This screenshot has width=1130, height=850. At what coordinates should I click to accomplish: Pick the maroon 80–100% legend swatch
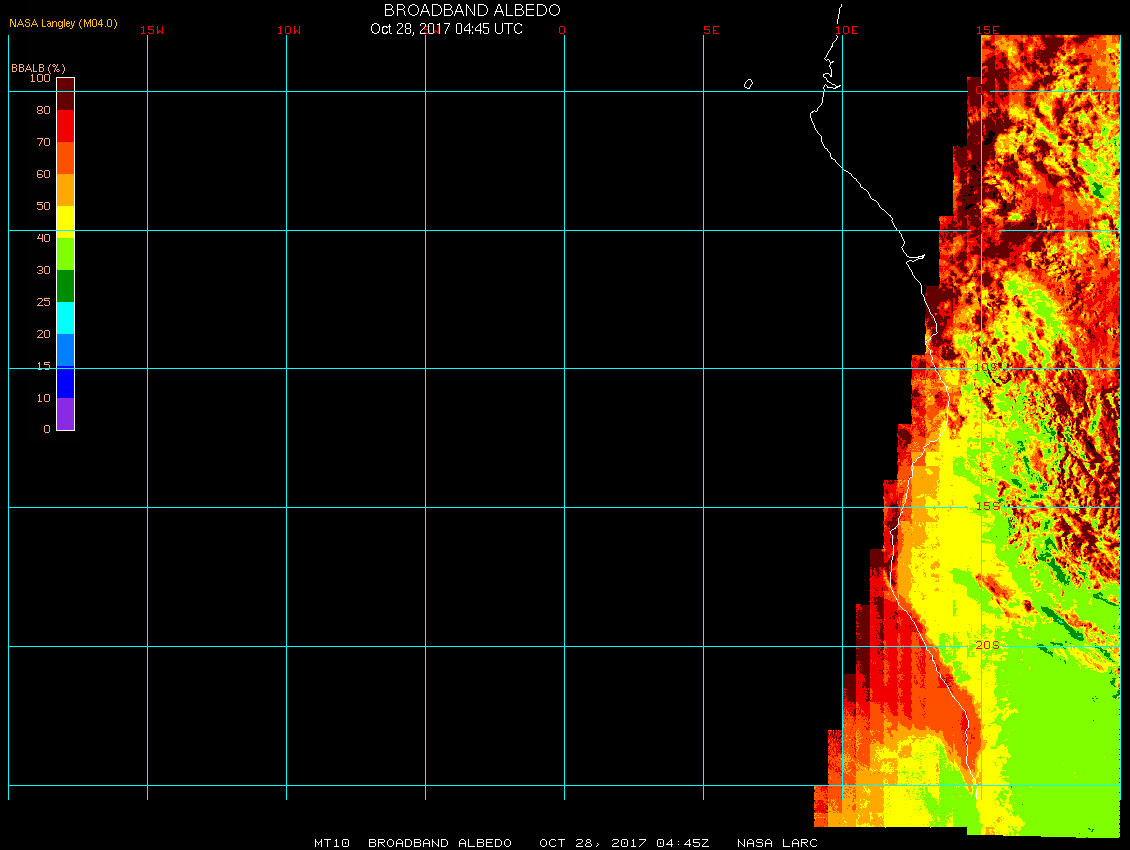tap(65, 93)
